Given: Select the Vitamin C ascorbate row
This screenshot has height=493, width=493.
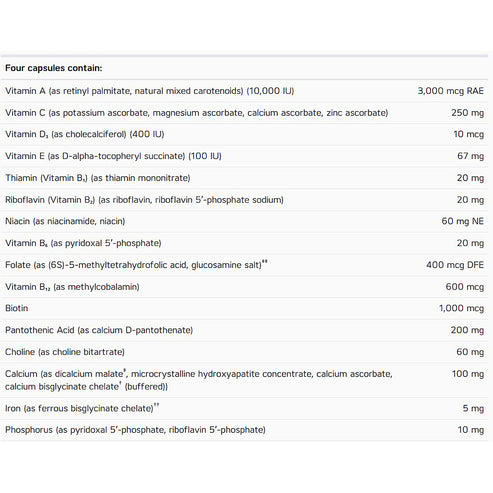Looking at the screenshot, I should [244, 113].
